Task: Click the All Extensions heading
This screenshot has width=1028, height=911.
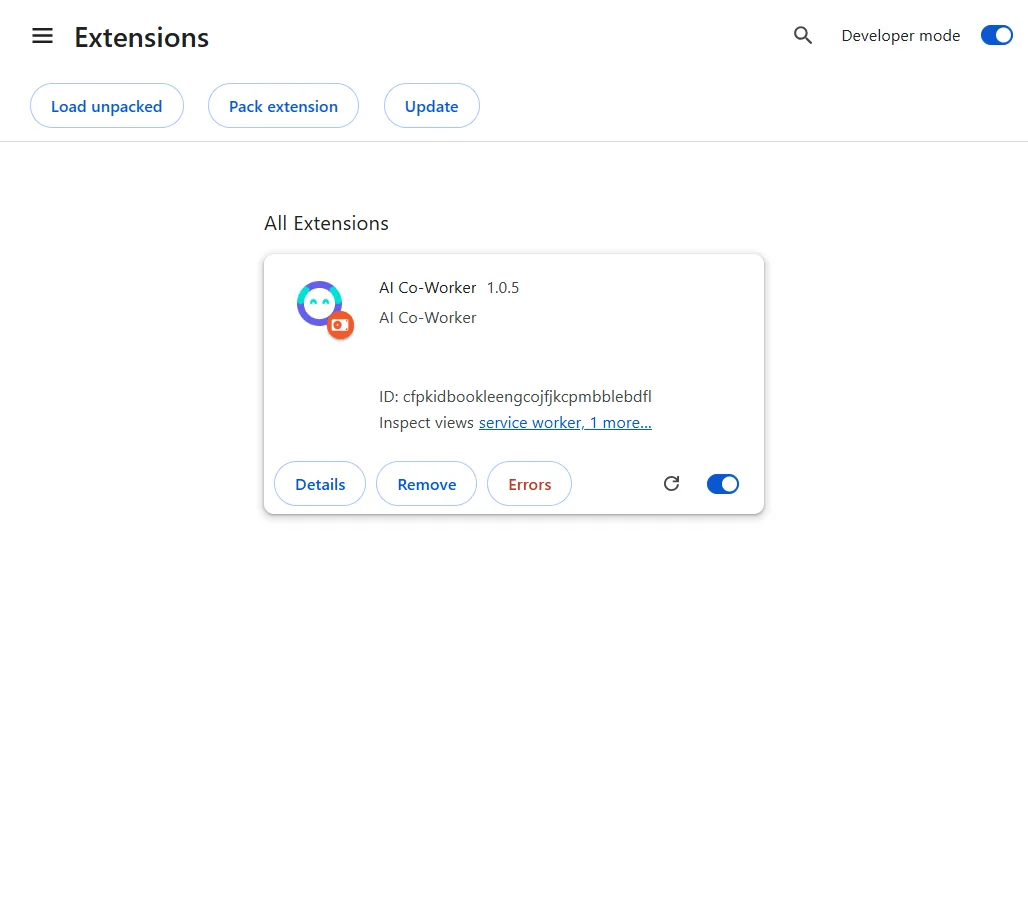Action: [326, 223]
